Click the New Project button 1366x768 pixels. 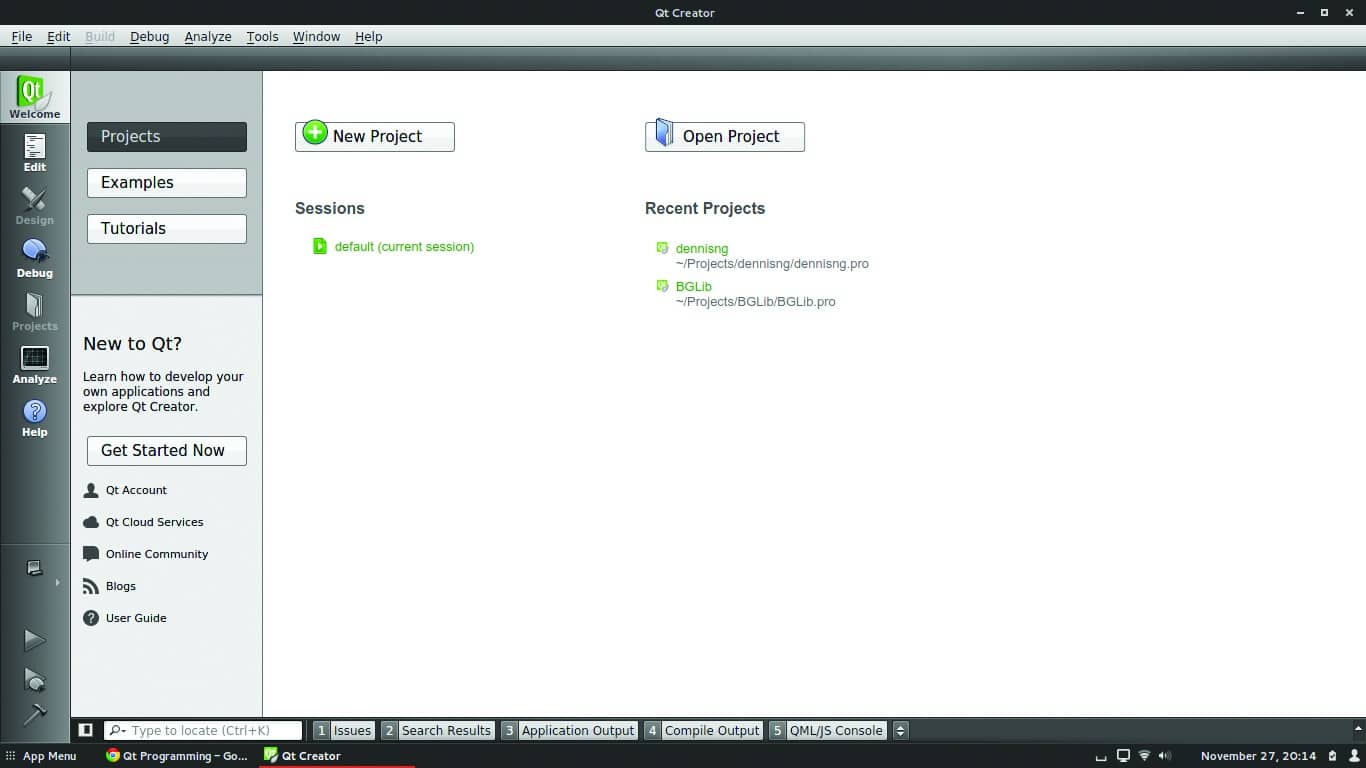374,136
